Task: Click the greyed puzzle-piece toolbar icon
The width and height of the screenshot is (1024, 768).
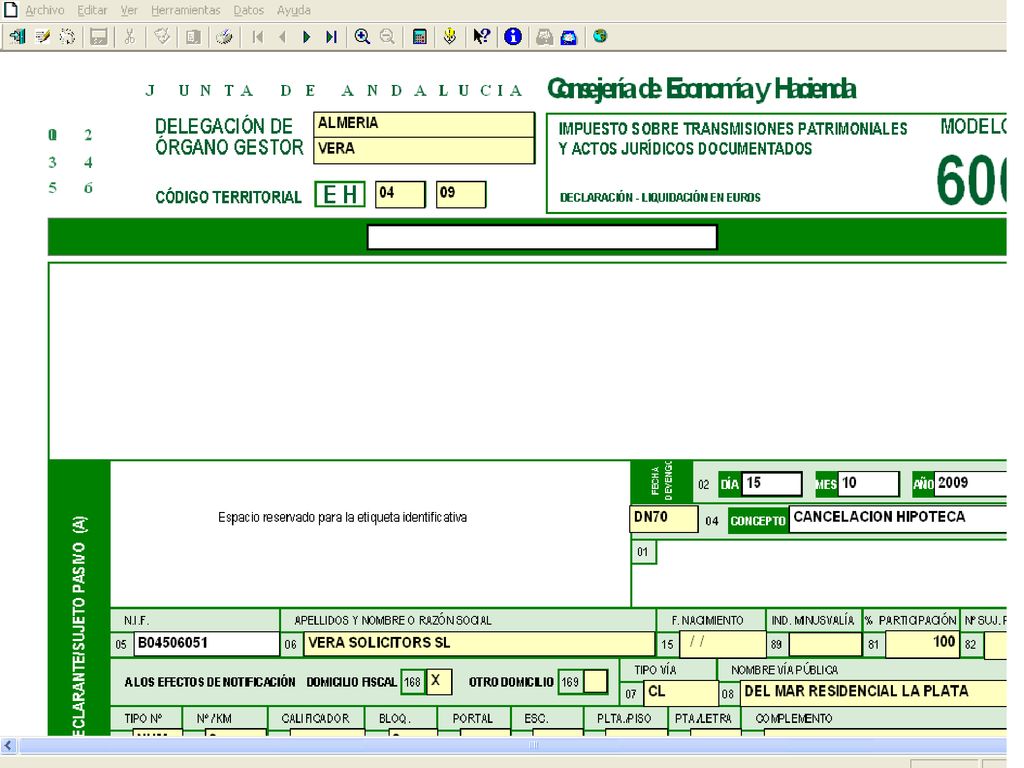Action: (x=162, y=37)
